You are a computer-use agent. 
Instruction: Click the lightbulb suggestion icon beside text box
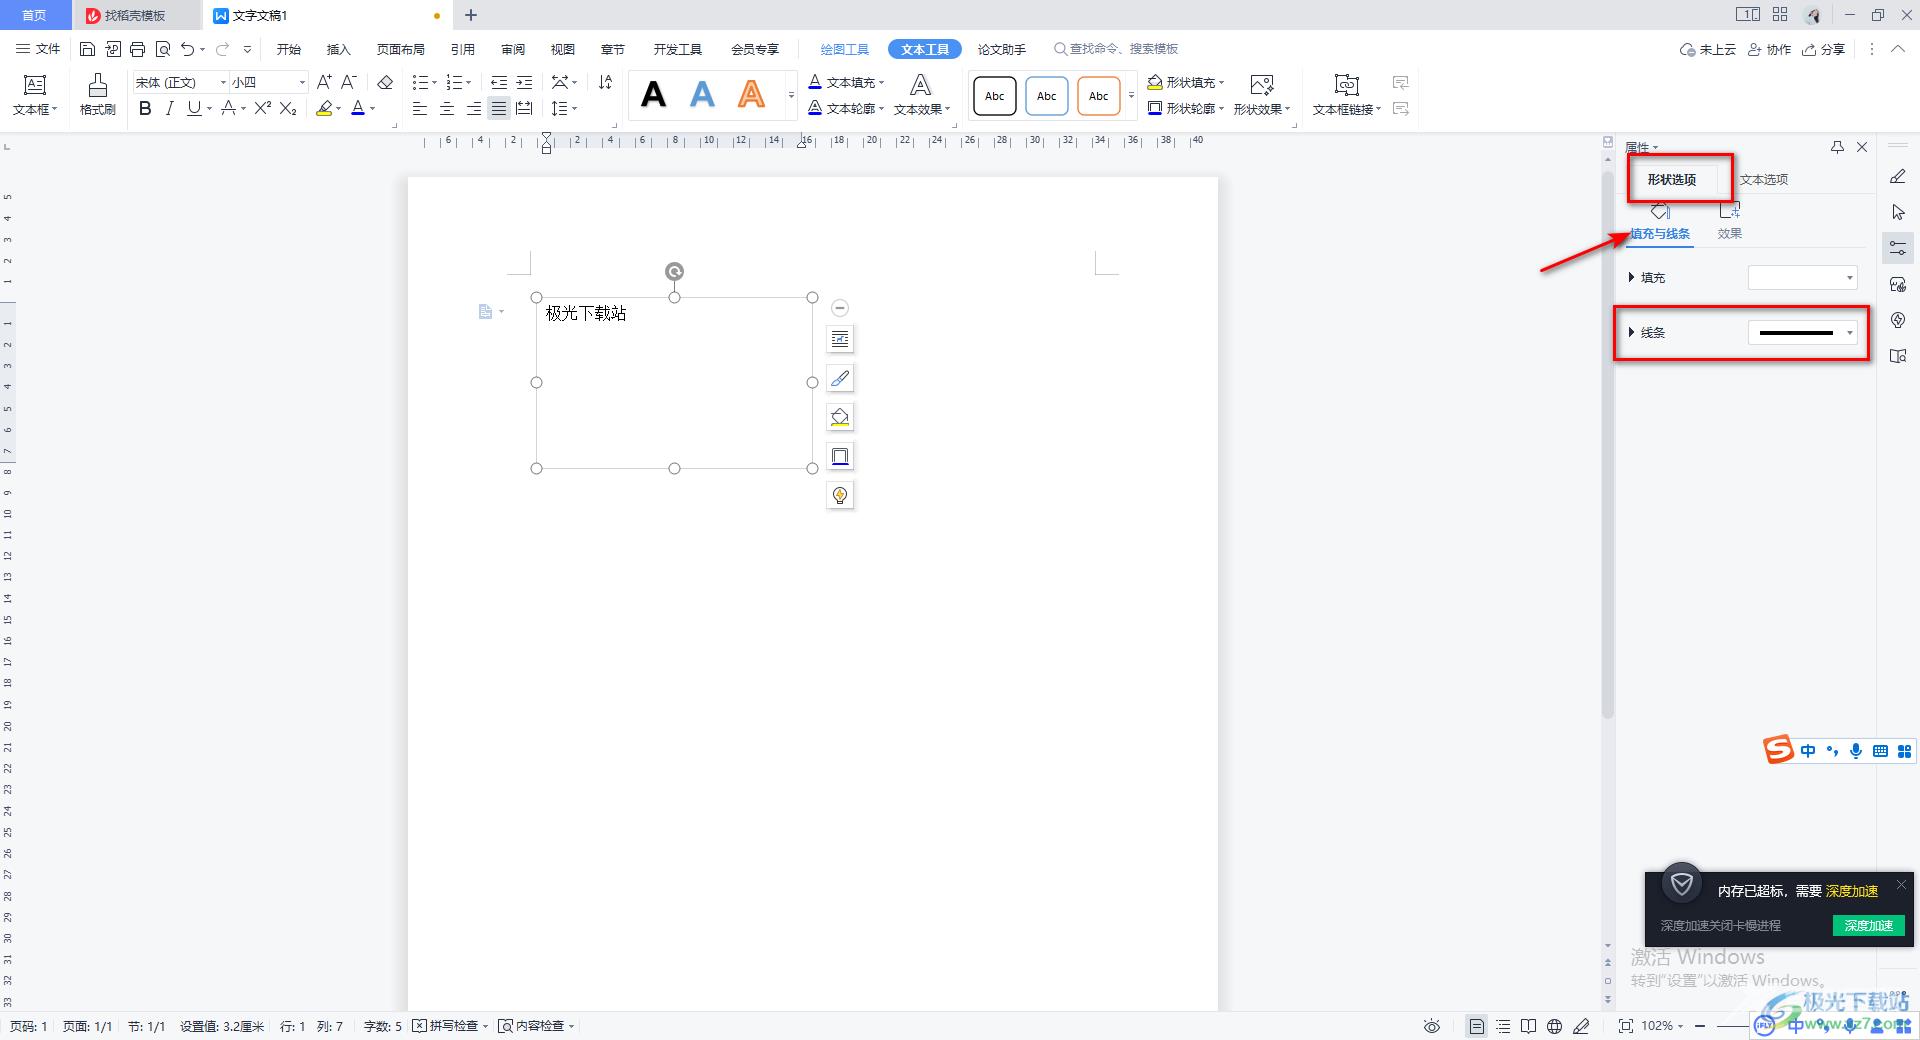(x=840, y=496)
